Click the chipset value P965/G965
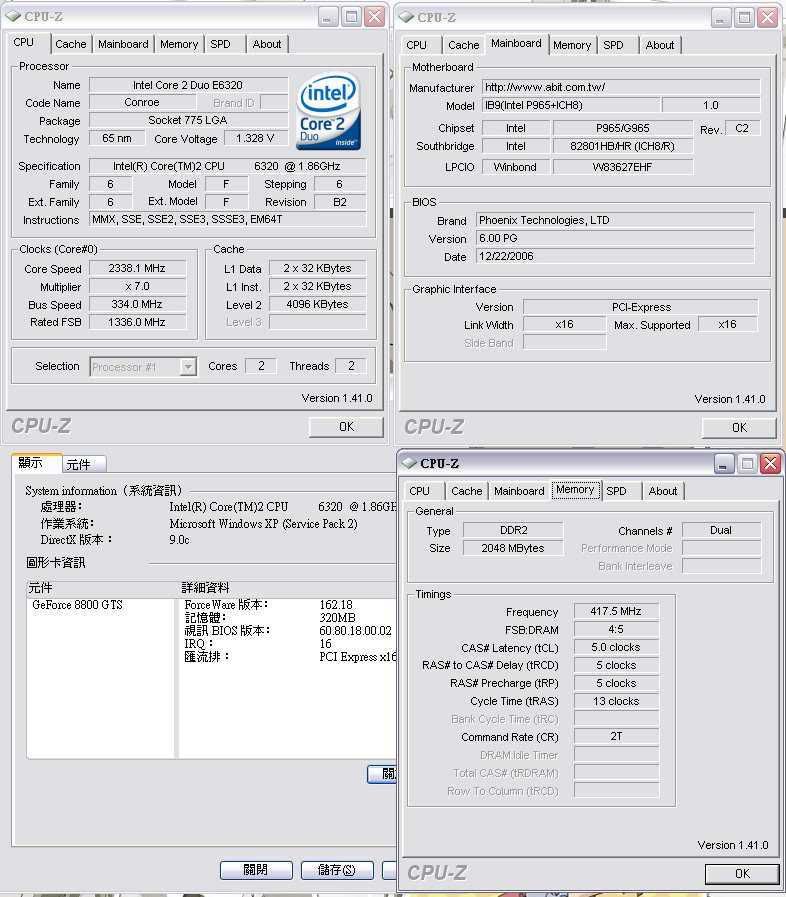786x897 pixels. [x=622, y=128]
